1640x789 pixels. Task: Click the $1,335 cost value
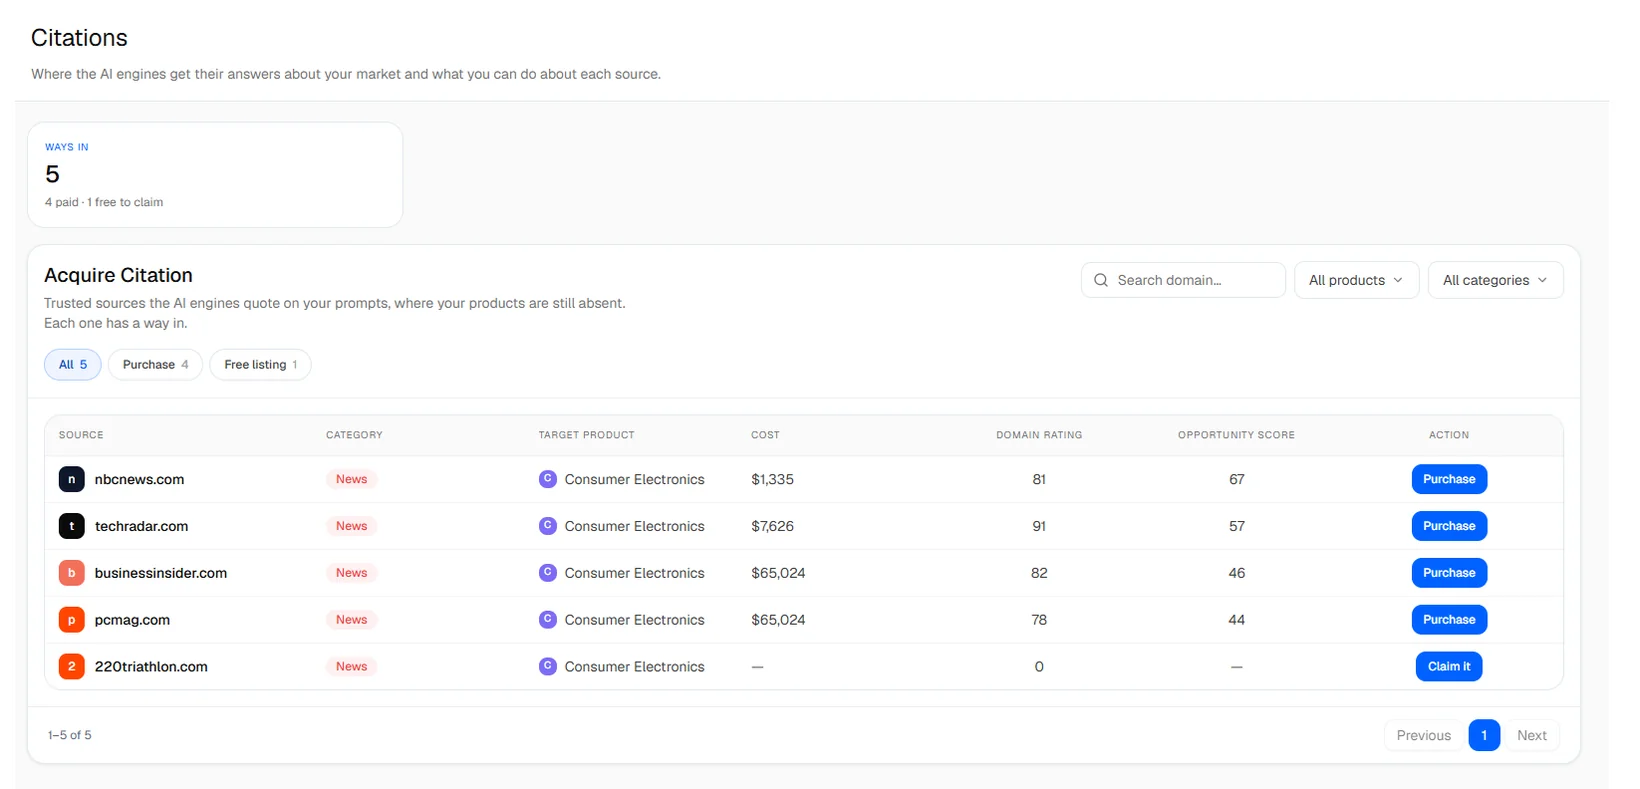point(772,479)
